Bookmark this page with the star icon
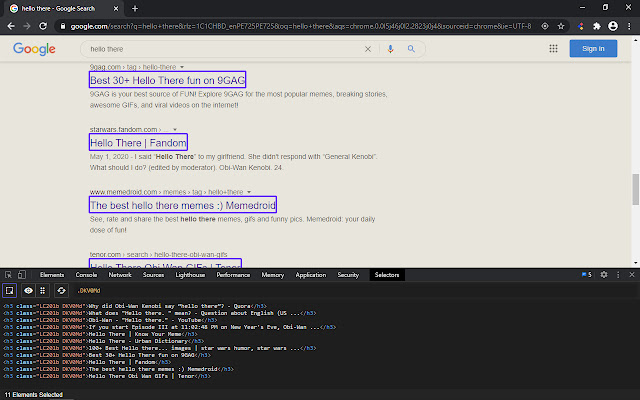Viewport: 640px width, 400px height. coord(561,26)
